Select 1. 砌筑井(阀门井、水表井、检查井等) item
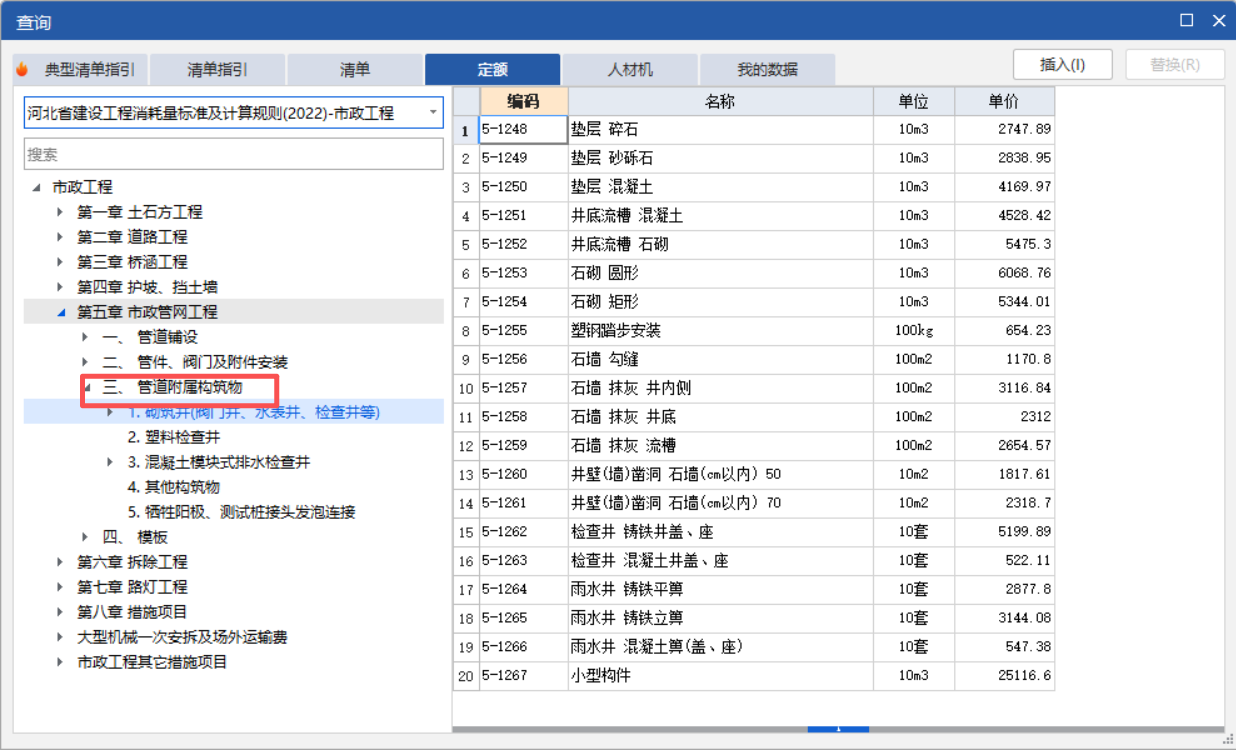This screenshot has width=1236, height=750. point(254,412)
